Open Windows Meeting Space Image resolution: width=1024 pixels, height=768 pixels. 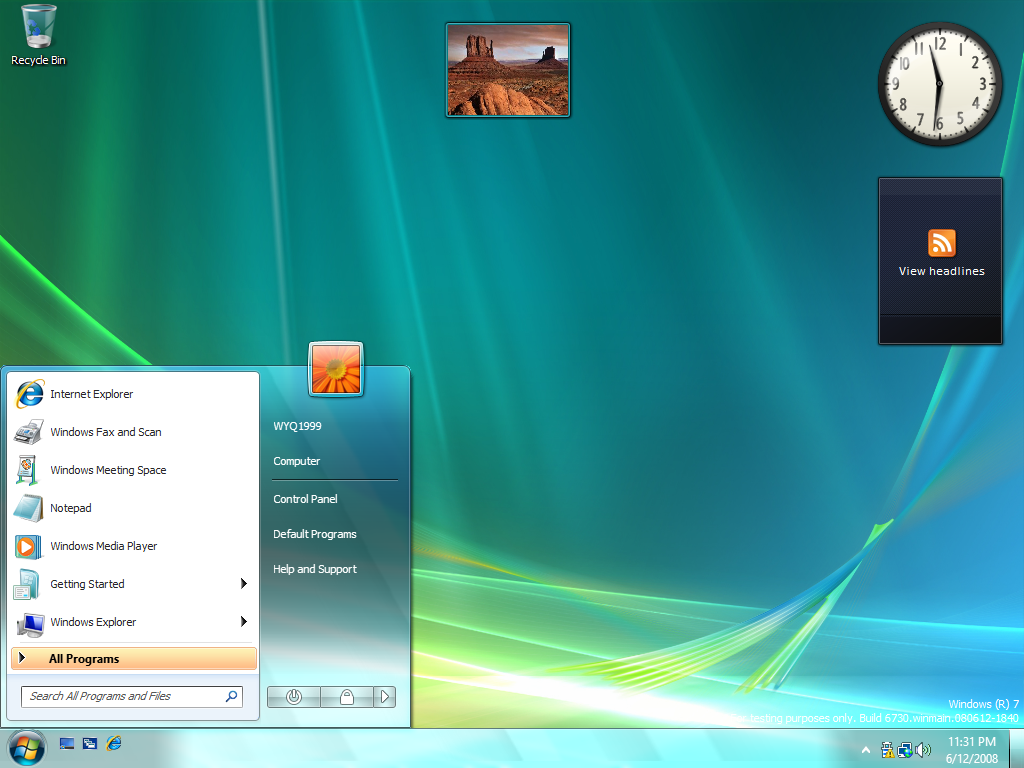click(x=108, y=470)
